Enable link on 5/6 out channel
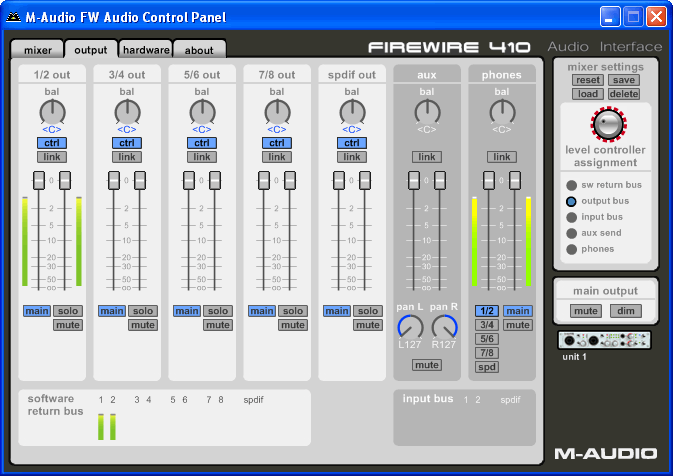673x476 pixels. tap(202, 157)
